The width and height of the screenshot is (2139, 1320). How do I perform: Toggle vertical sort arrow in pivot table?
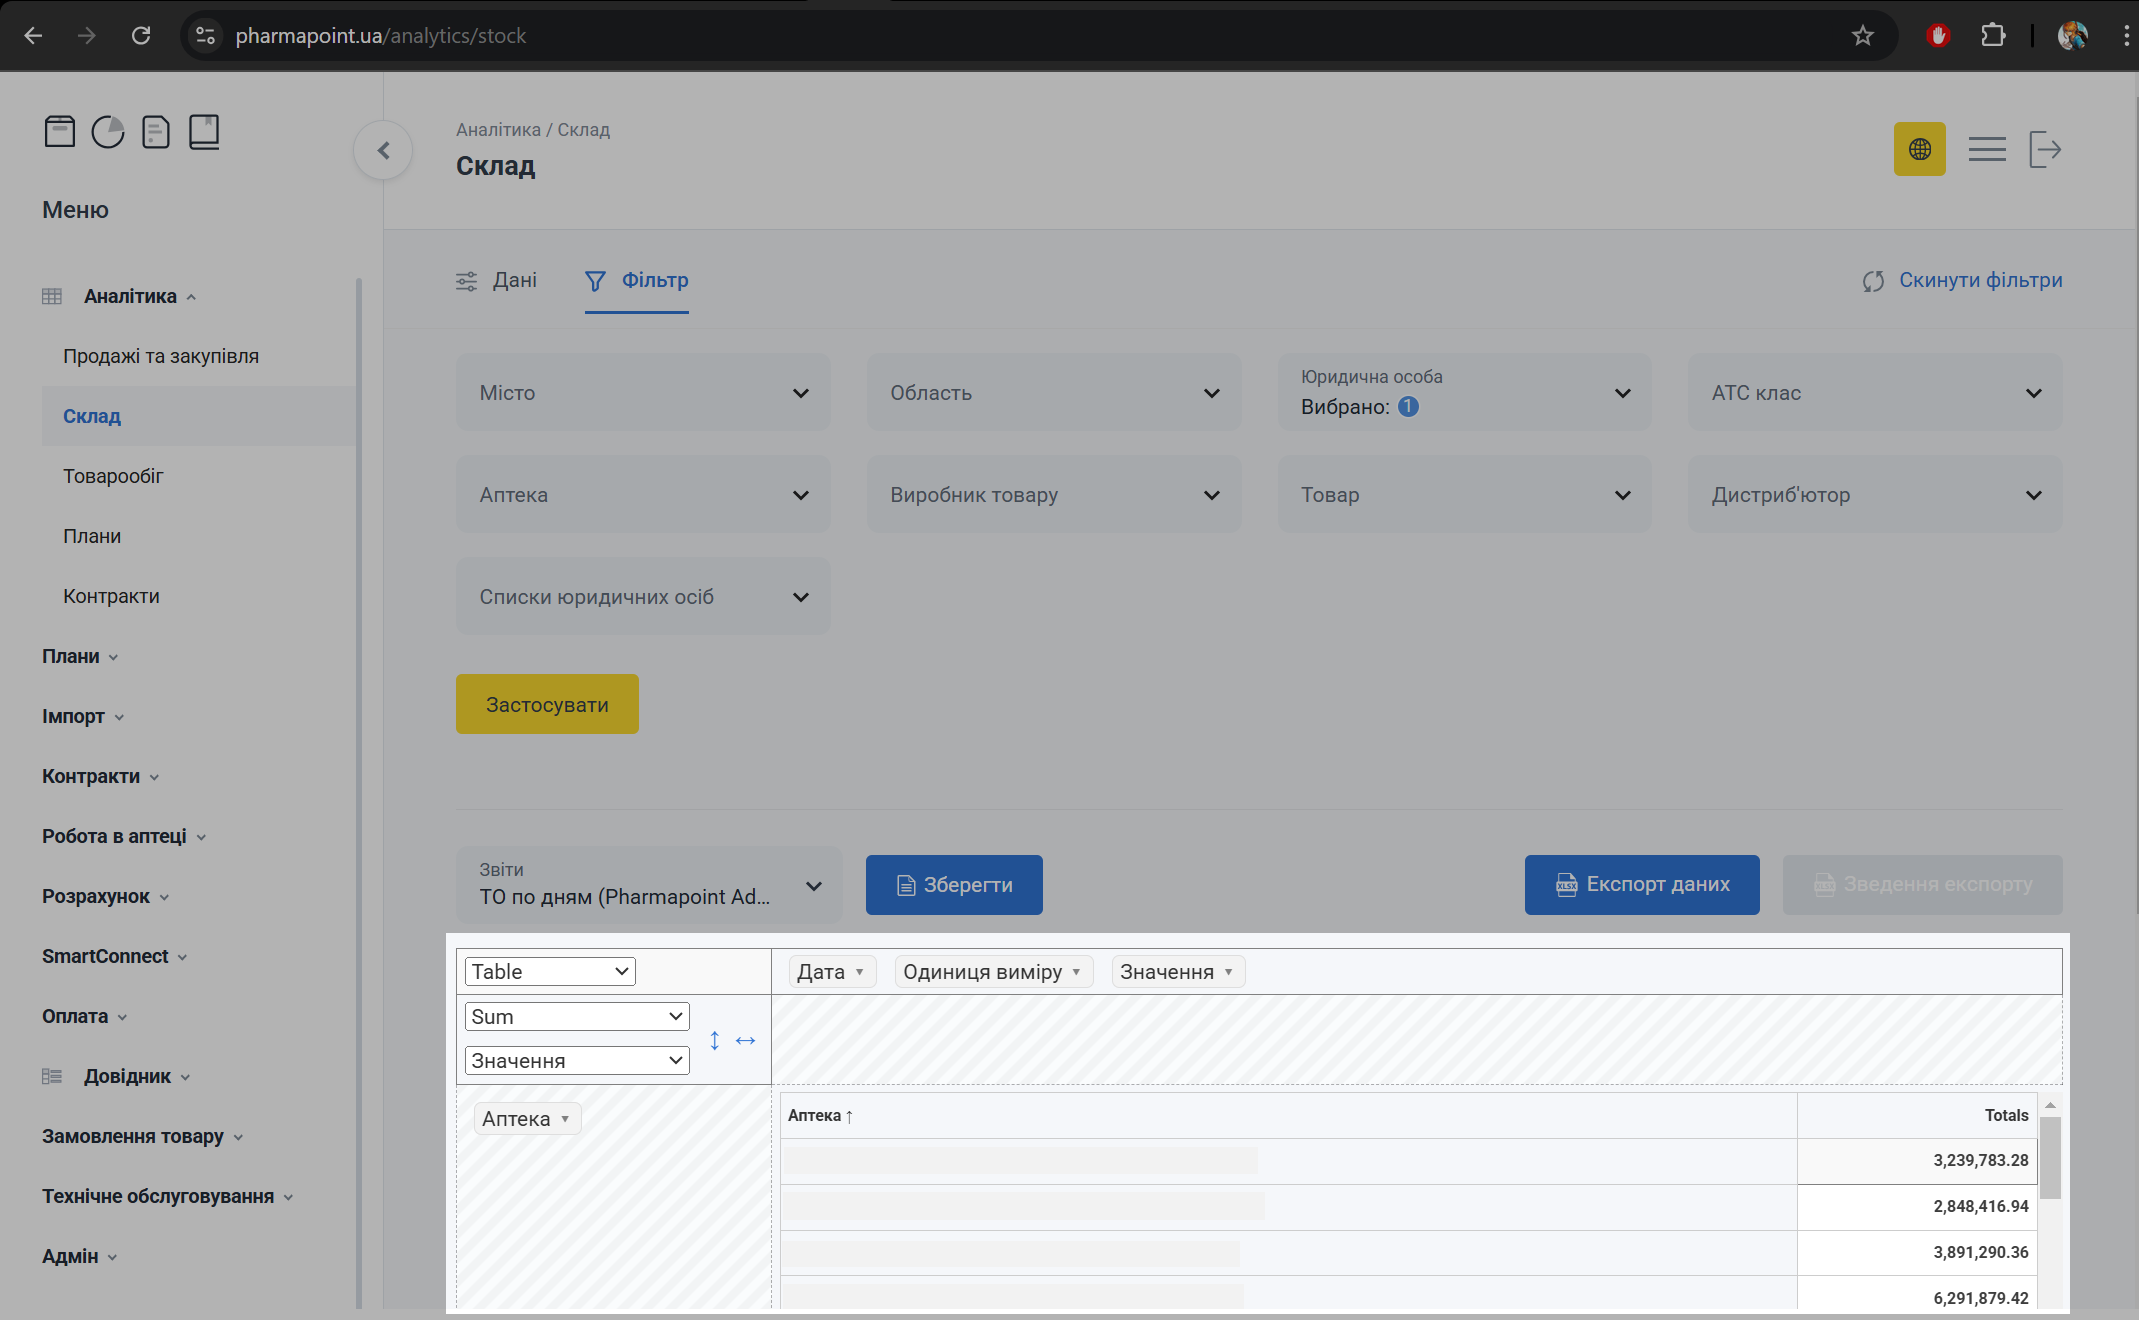pos(714,1040)
